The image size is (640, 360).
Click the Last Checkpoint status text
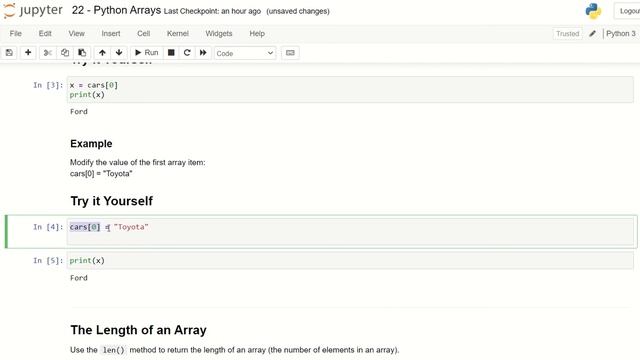point(212,11)
